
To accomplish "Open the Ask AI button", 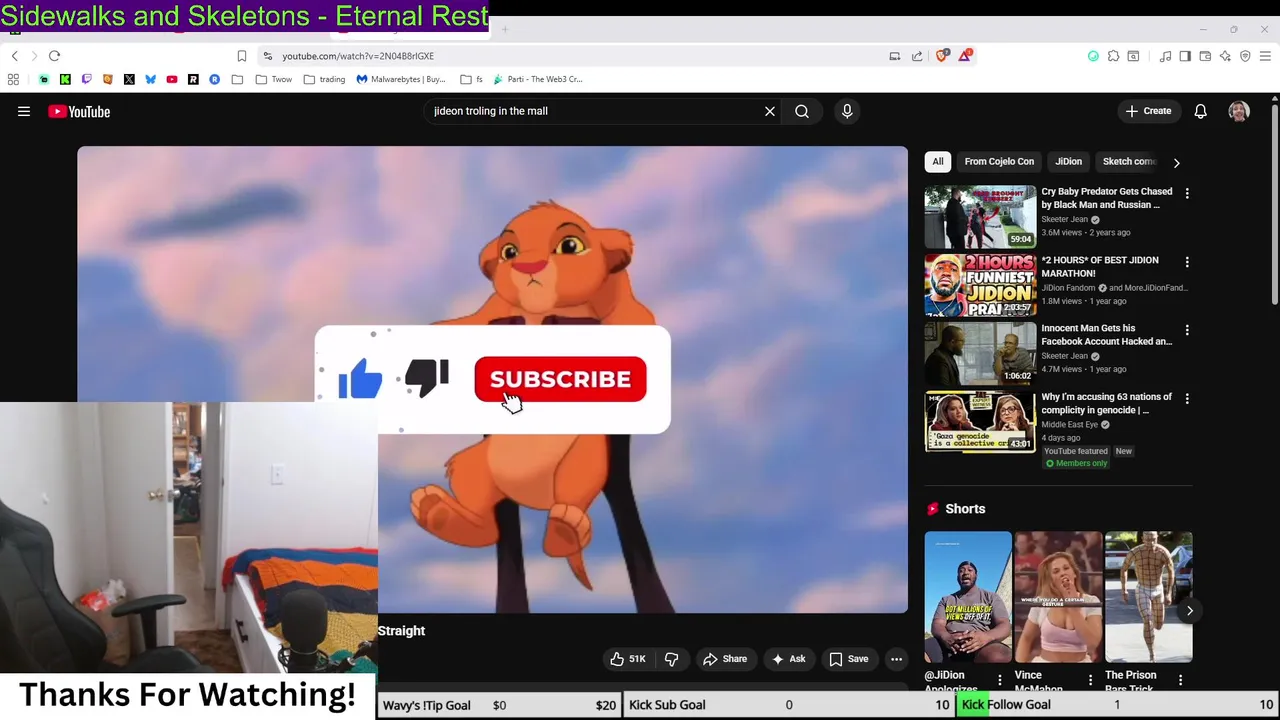I will (x=788, y=659).
